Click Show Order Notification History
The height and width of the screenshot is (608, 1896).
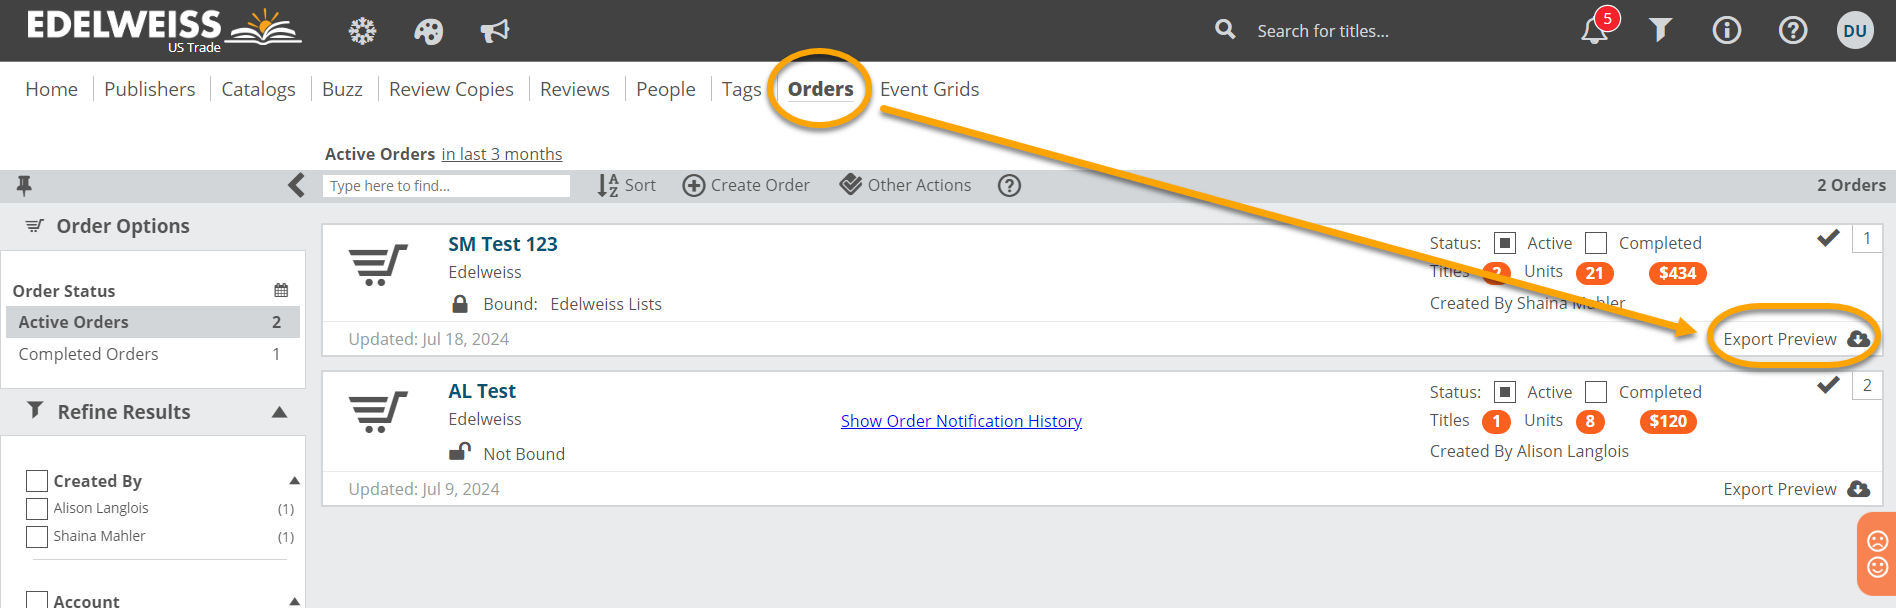pyautogui.click(x=961, y=421)
